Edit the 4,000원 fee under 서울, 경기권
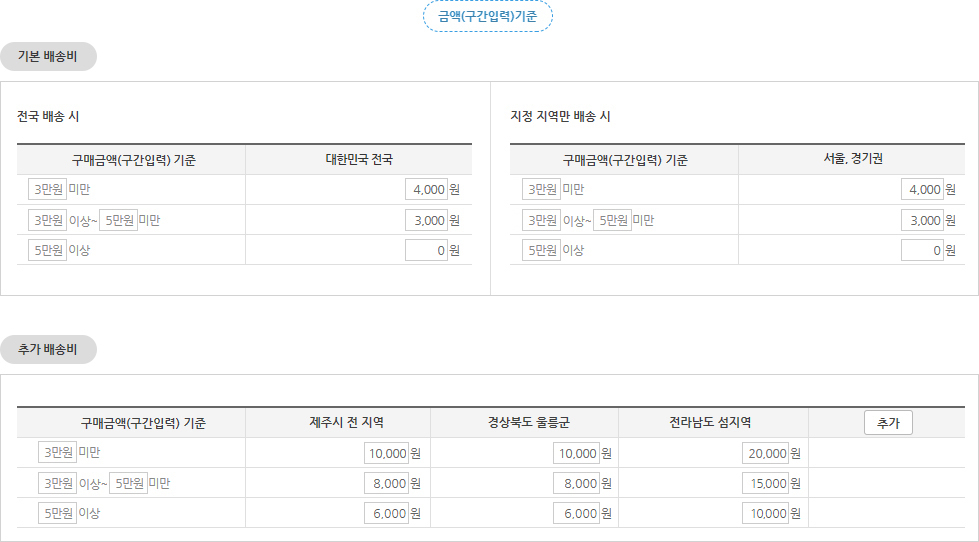This screenshot has height=542, width=979. [x=922, y=189]
